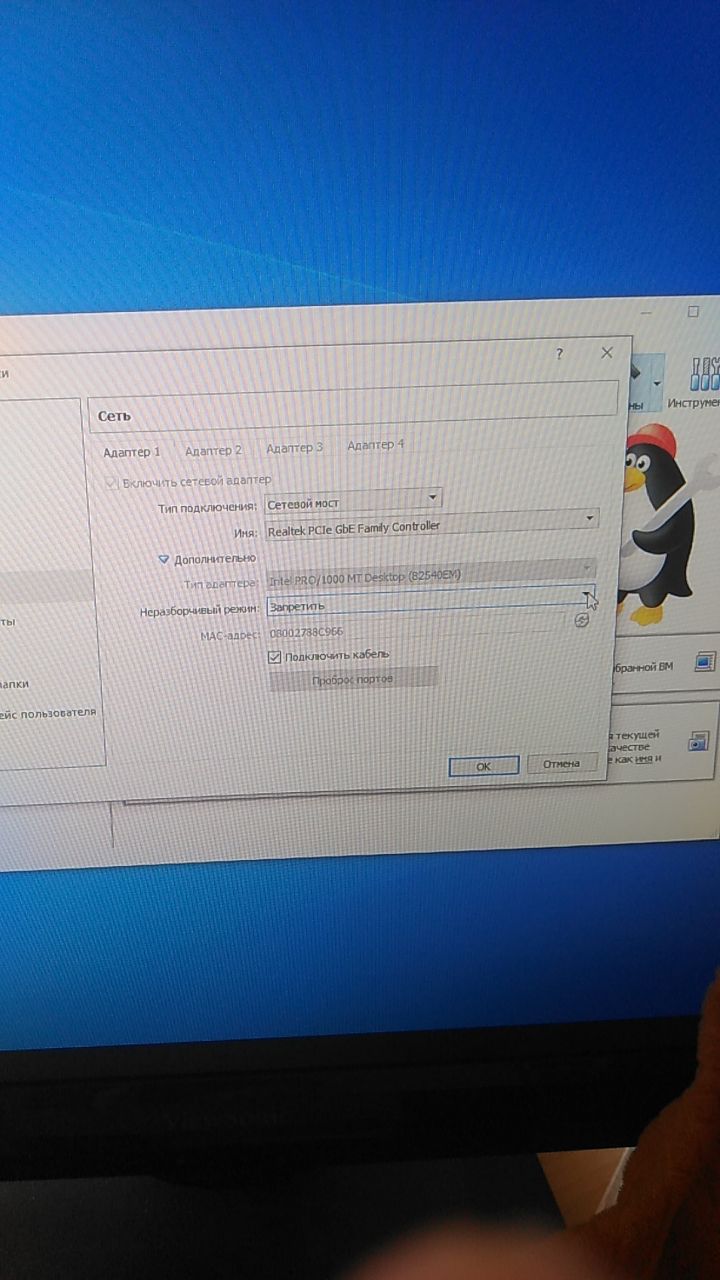This screenshot has width=720, height=1280.
Task: Toggle the Подключить кабель checkbox
Action: pyautogui.click(x=275, y=657)
